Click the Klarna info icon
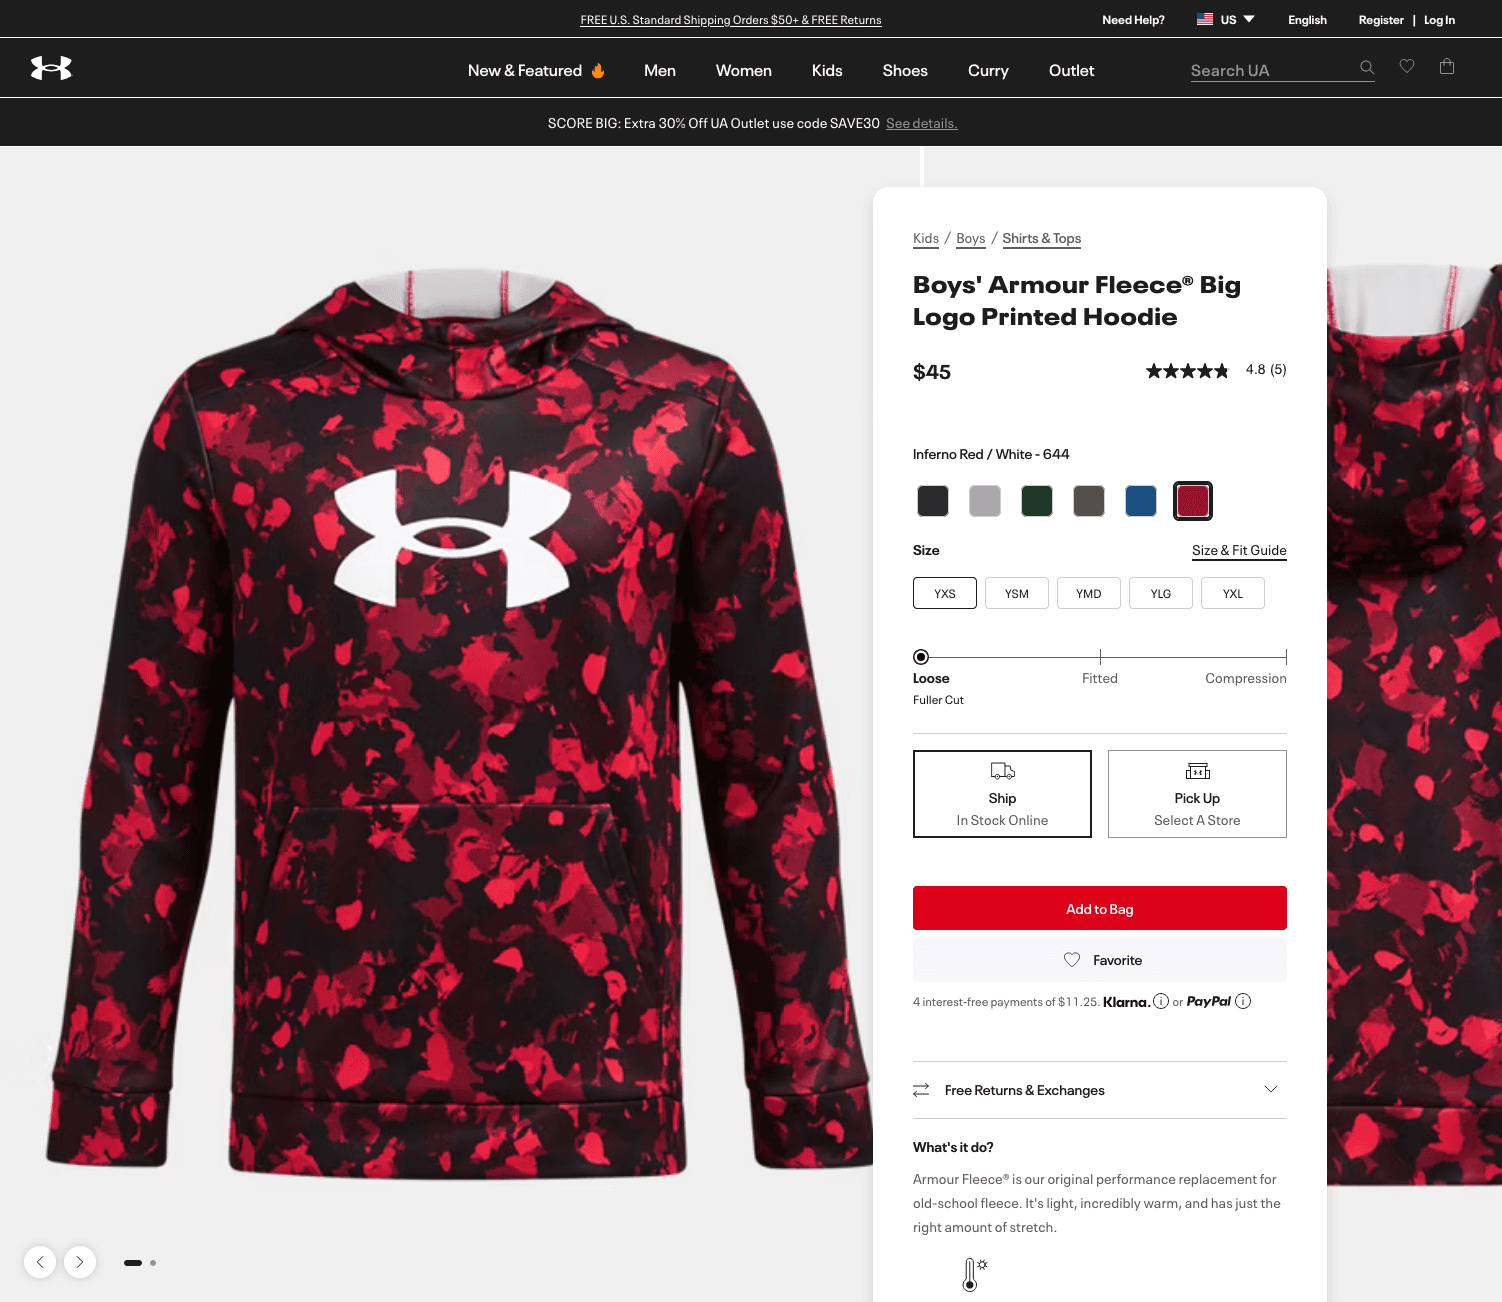The width and height of the screenshot is (1502, 1302). [1161, 1001]
